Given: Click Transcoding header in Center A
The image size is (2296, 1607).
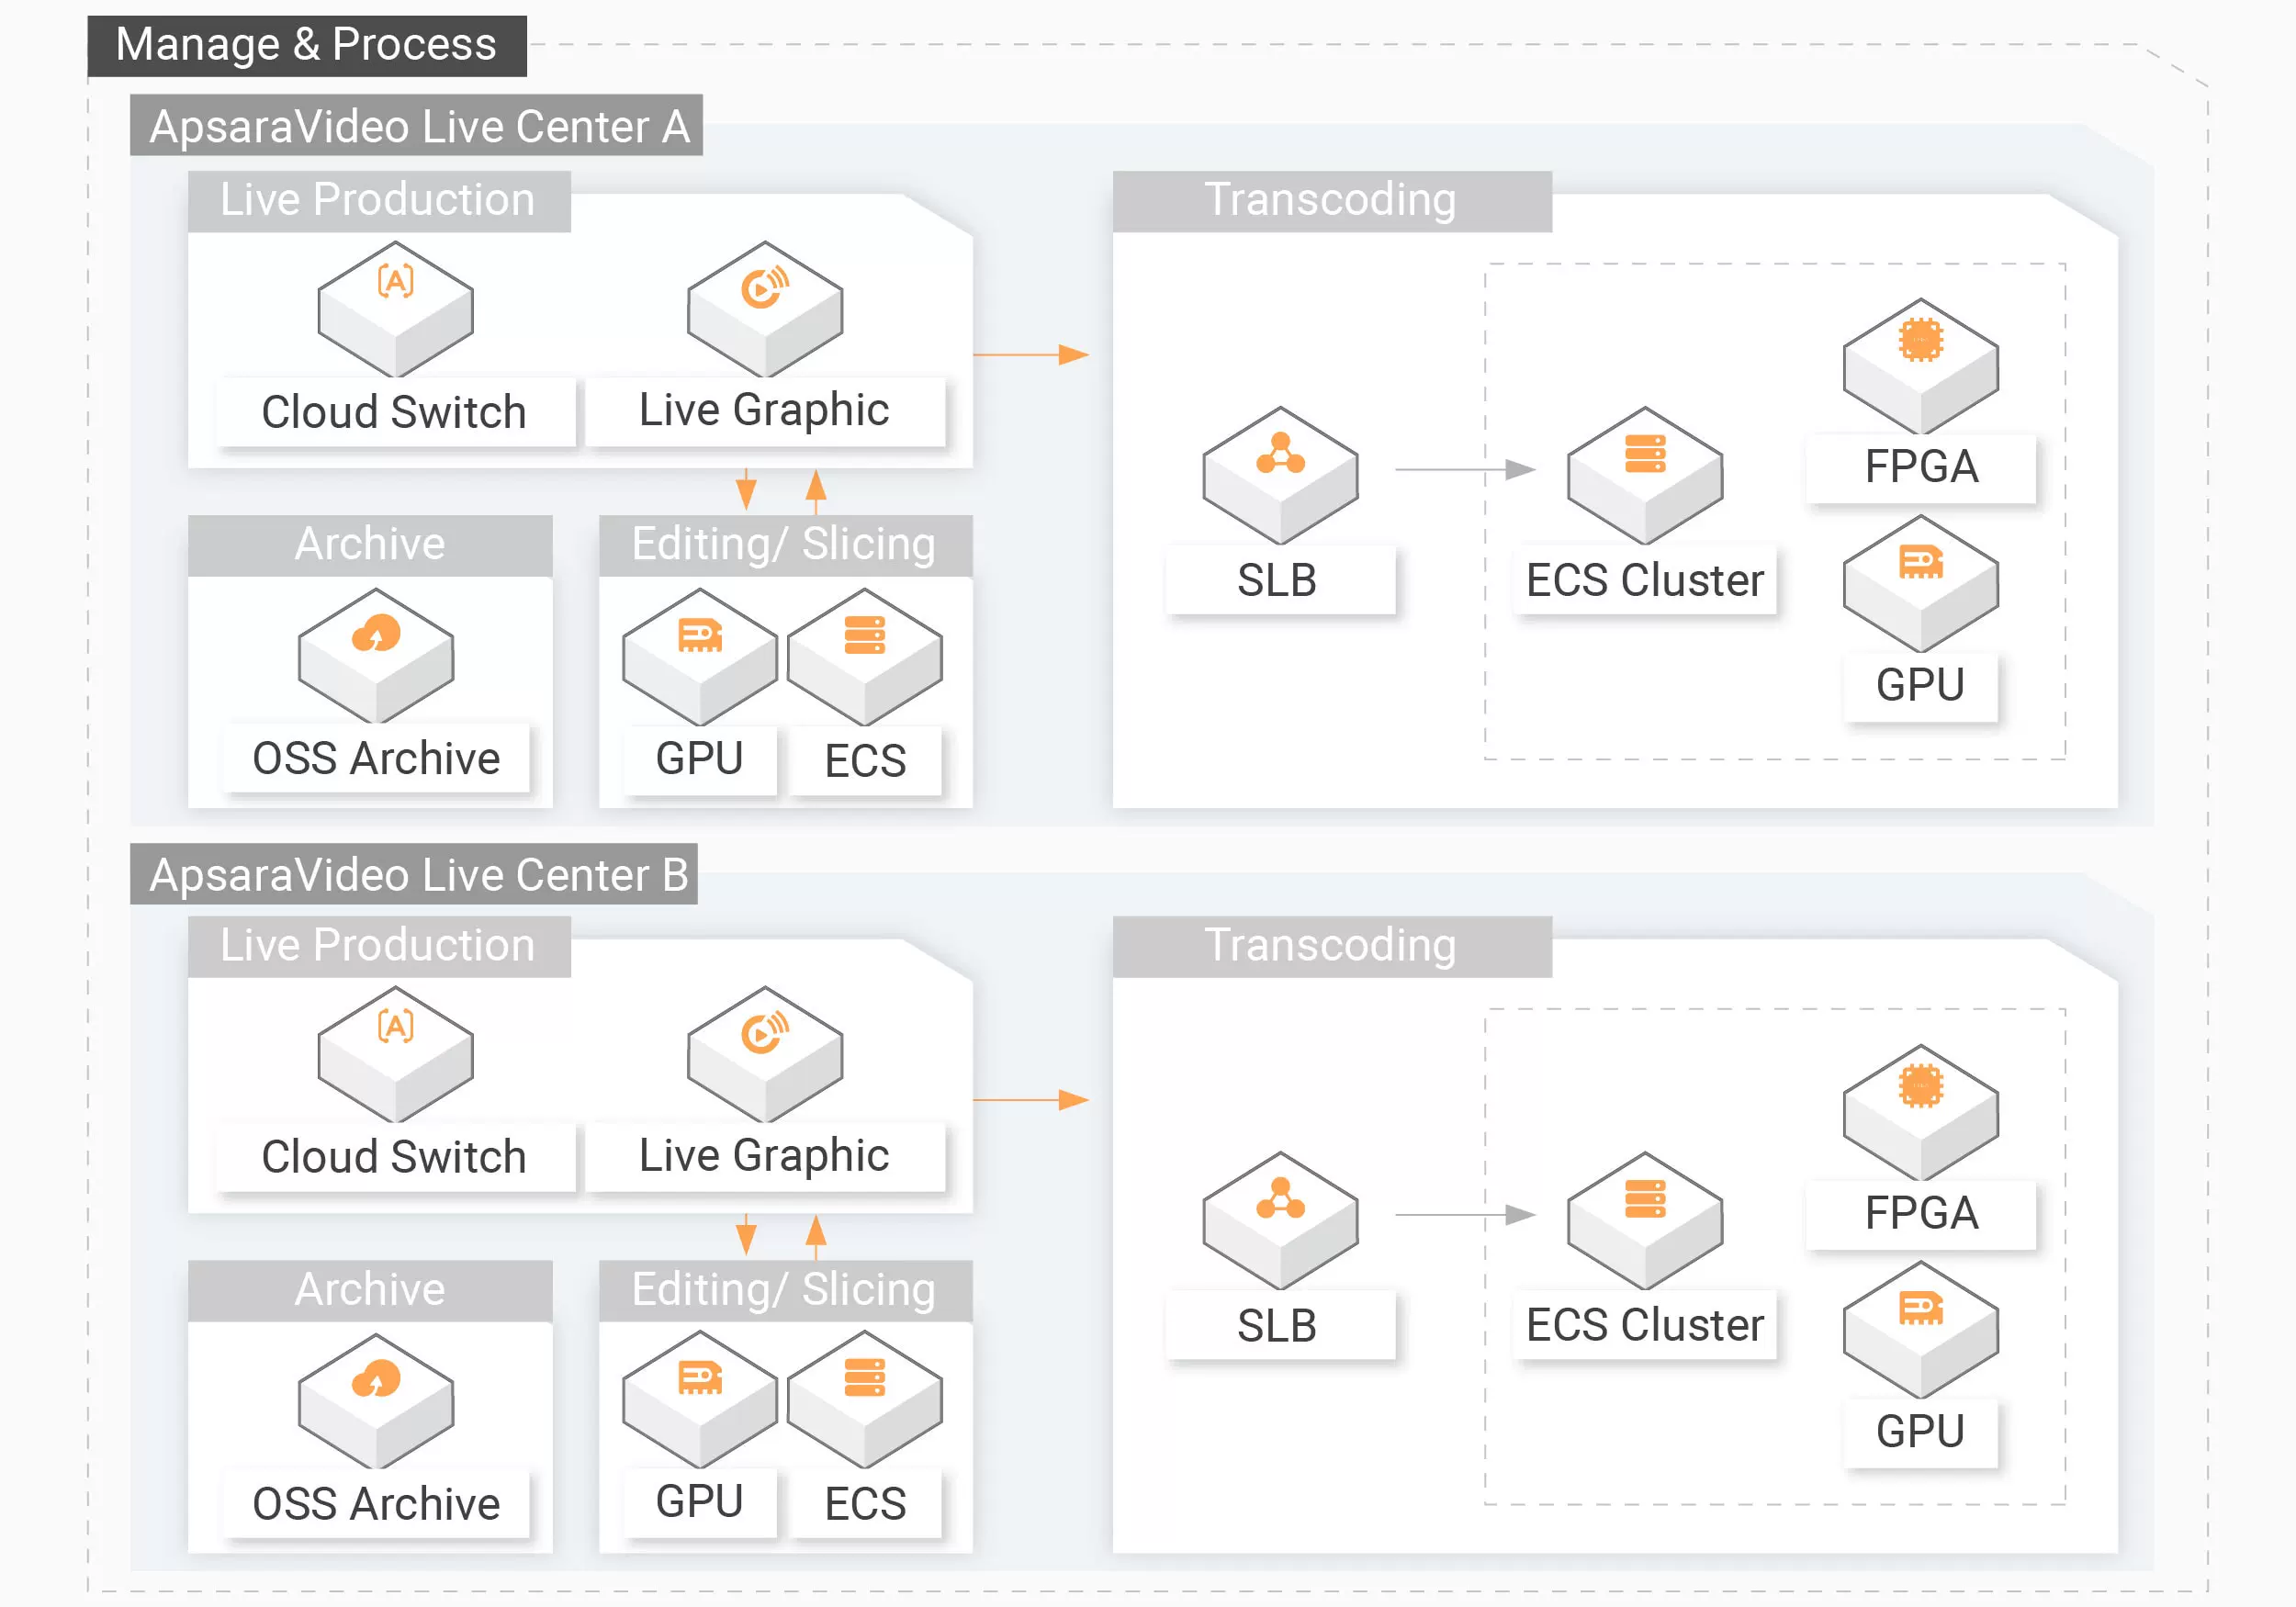Looking at the screenshot, I should pyautogui.click(x=1331, y=200).
